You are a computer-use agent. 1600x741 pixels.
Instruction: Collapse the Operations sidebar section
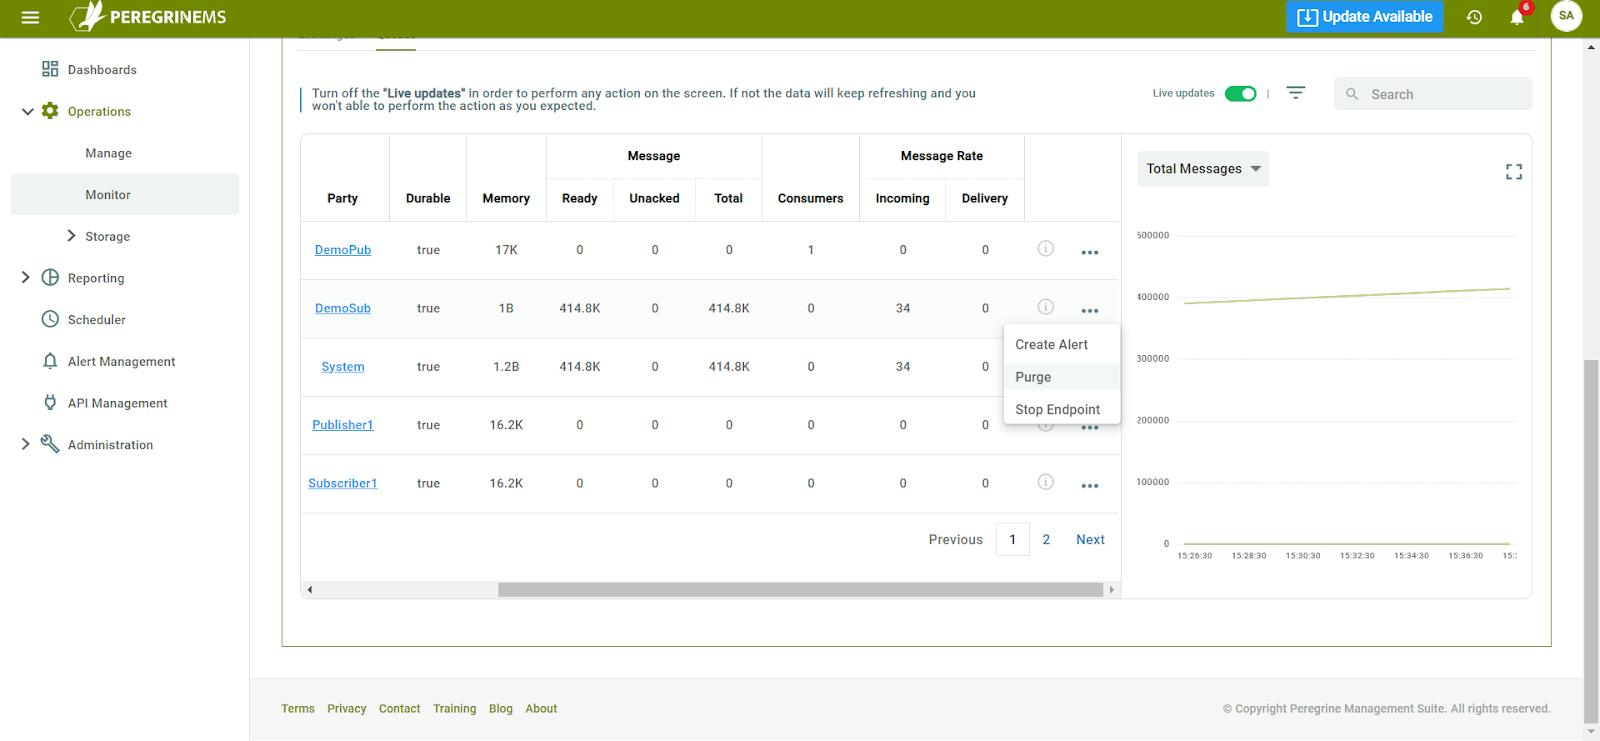pyautogui.click(x=28, y=111)
